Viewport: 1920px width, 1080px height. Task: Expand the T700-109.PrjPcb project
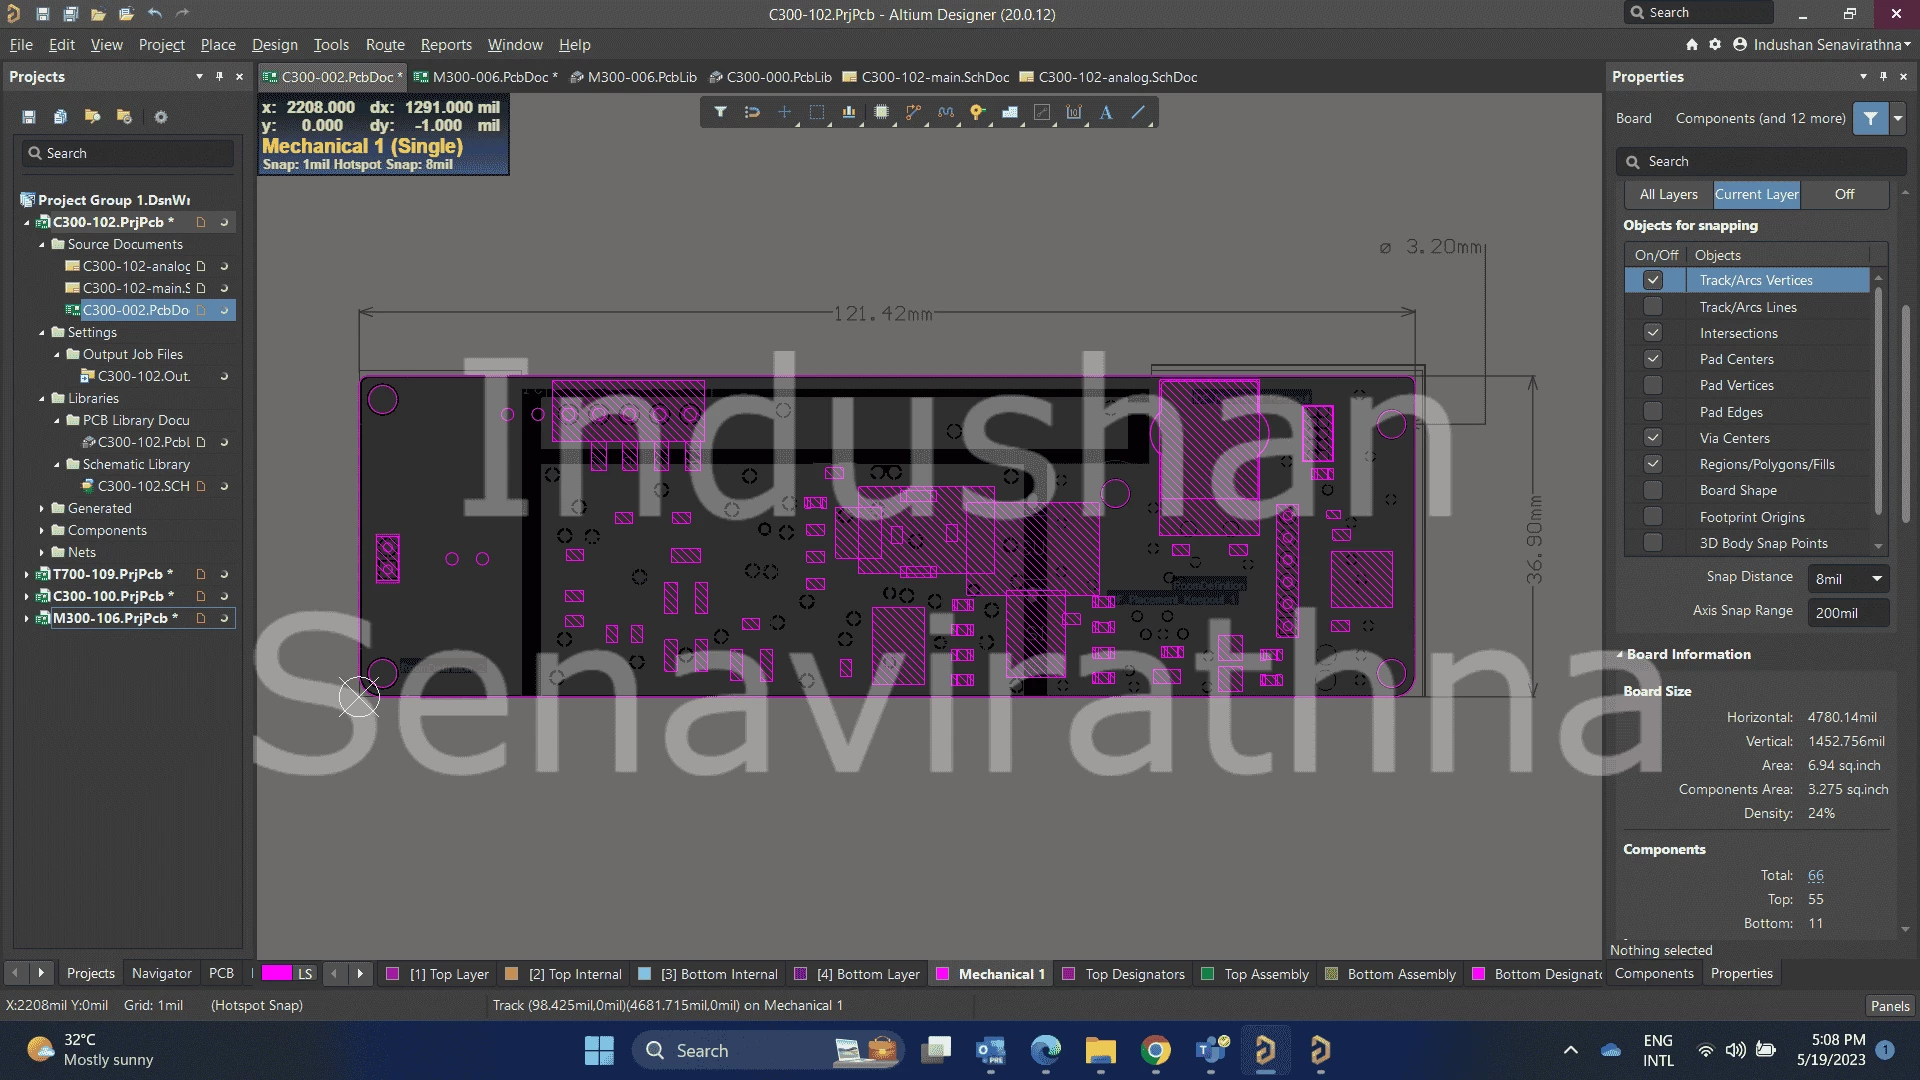(x=27, y=575)
